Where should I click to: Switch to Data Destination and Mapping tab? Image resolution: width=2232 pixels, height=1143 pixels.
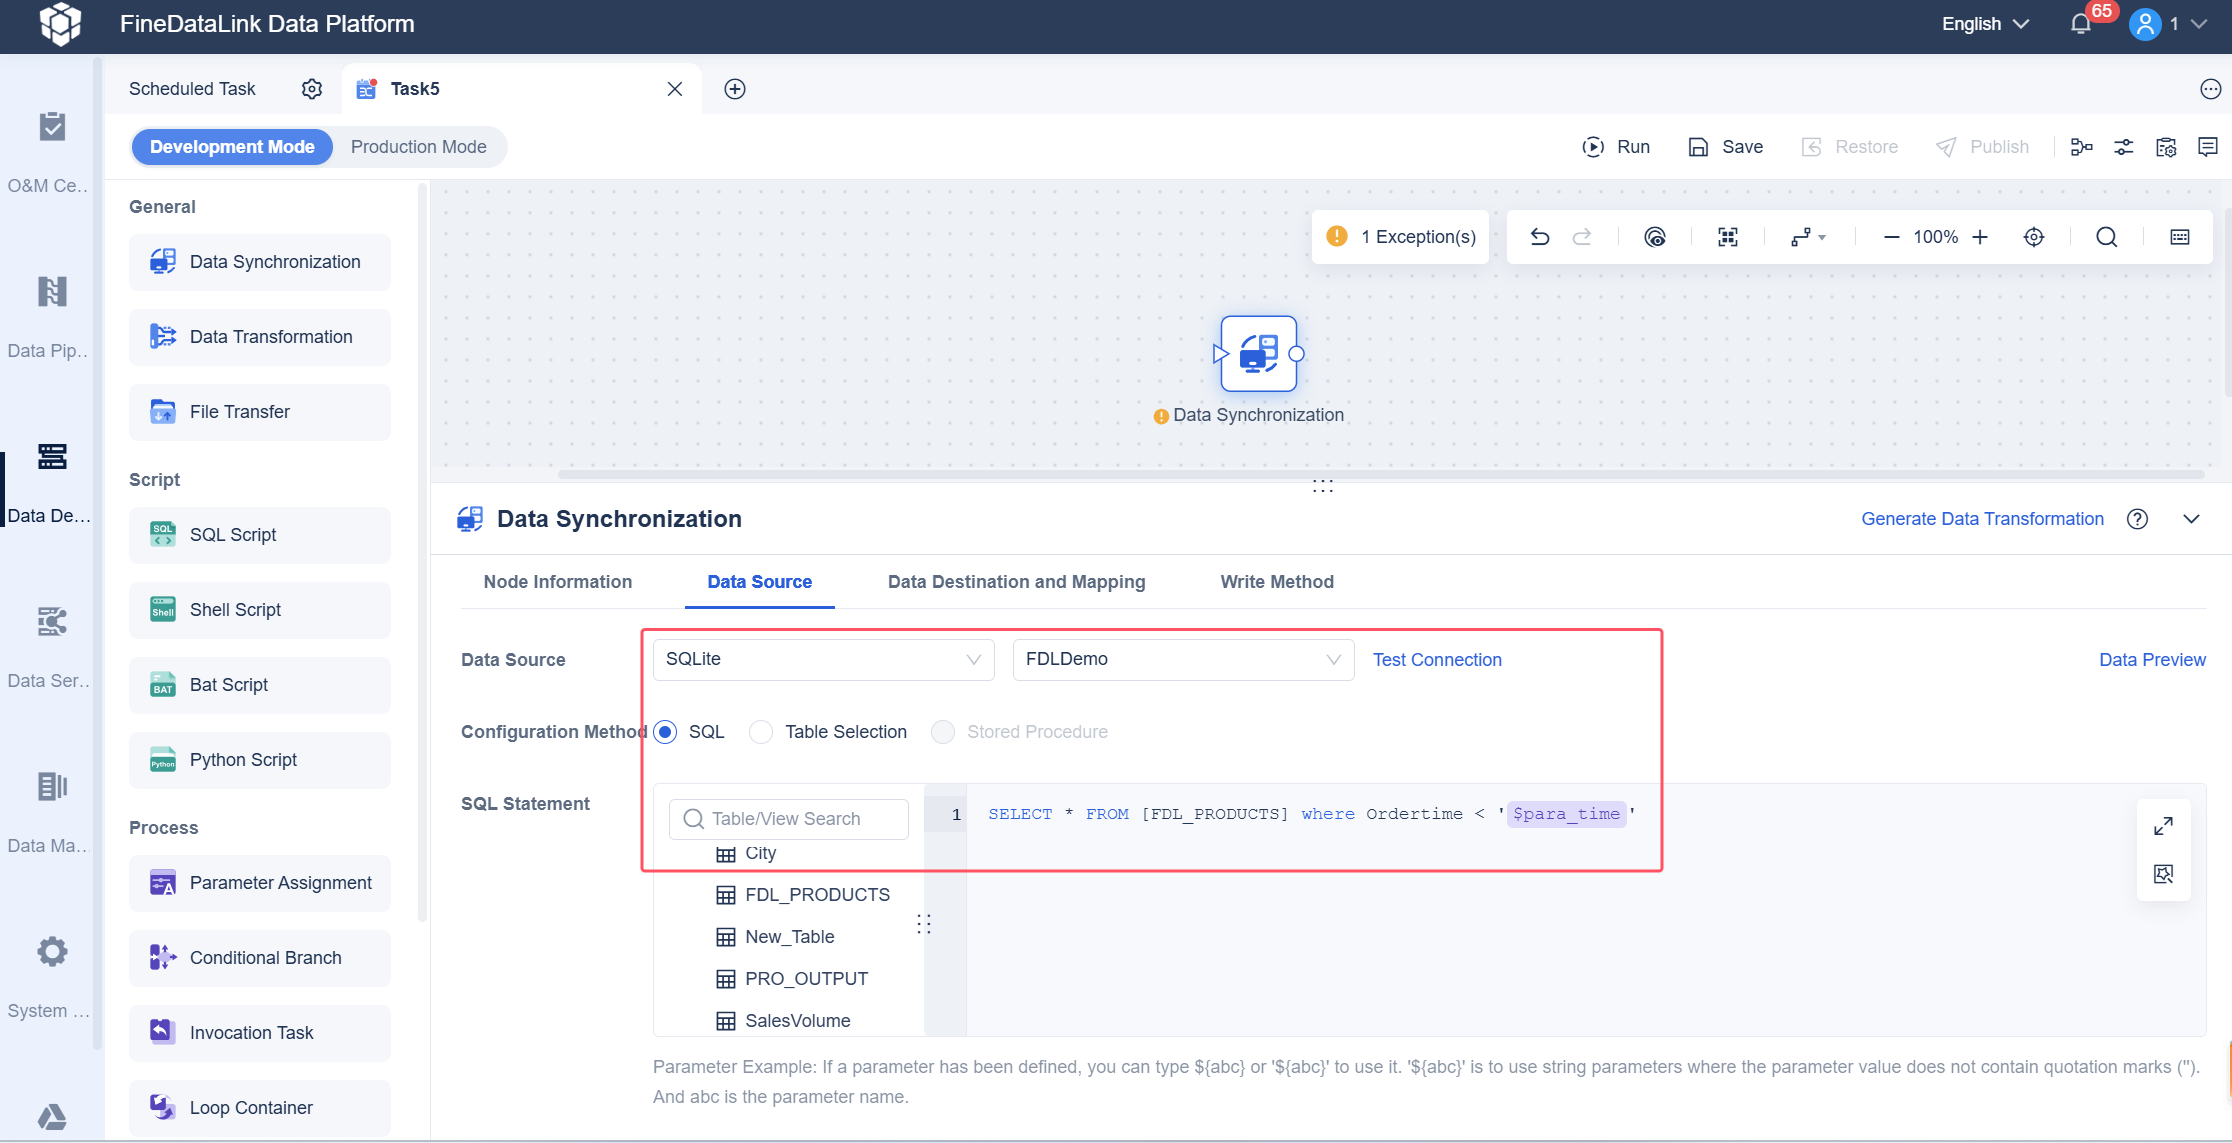tap(1016, 582)
